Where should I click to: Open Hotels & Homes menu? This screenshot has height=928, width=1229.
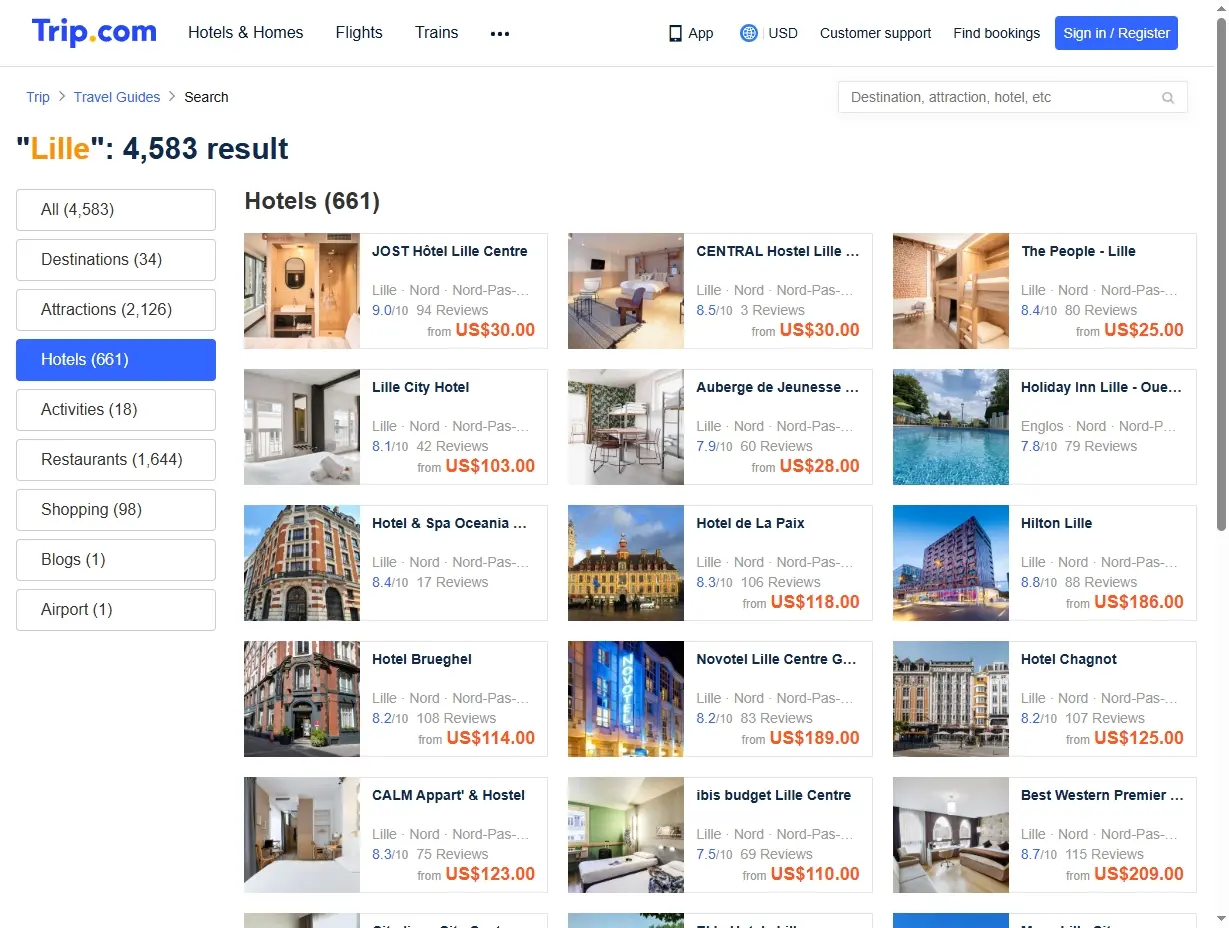click(246, 32)
